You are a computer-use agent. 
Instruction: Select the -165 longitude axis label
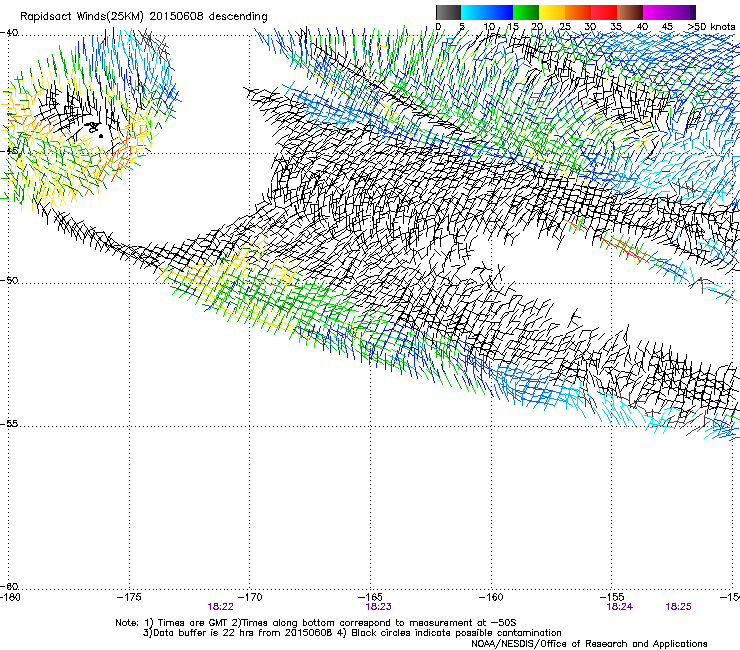[370, 597]
